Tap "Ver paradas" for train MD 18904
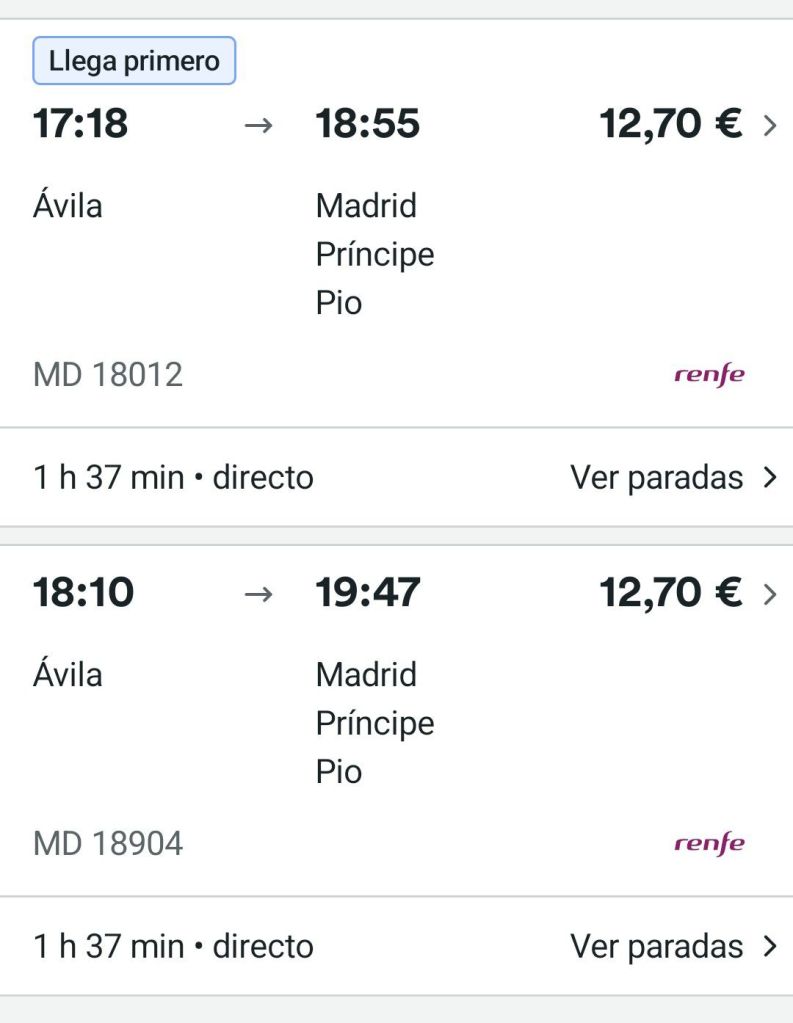Screen dimensions: 793x1023 click(x=657, y=946)
